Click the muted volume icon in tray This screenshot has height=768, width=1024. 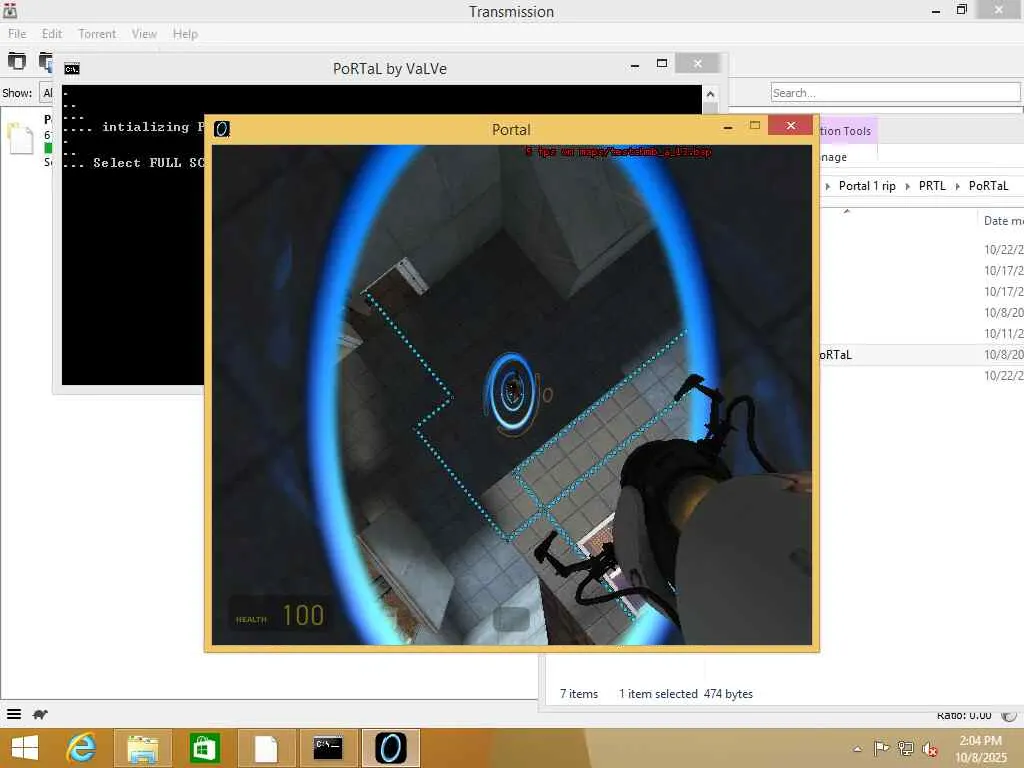pyautogui.click(x=929, y=748)
